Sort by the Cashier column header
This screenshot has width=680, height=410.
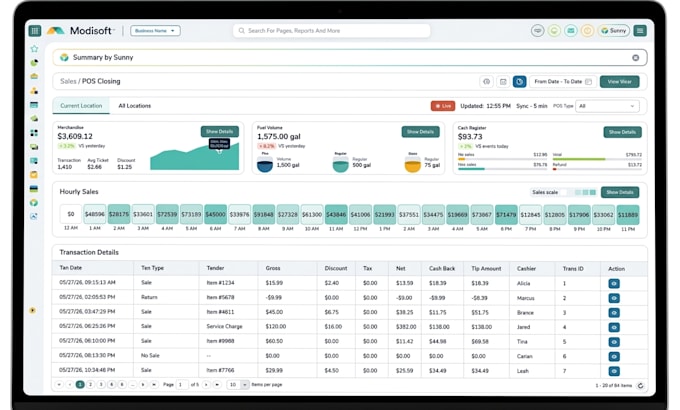tap(526, 269)
